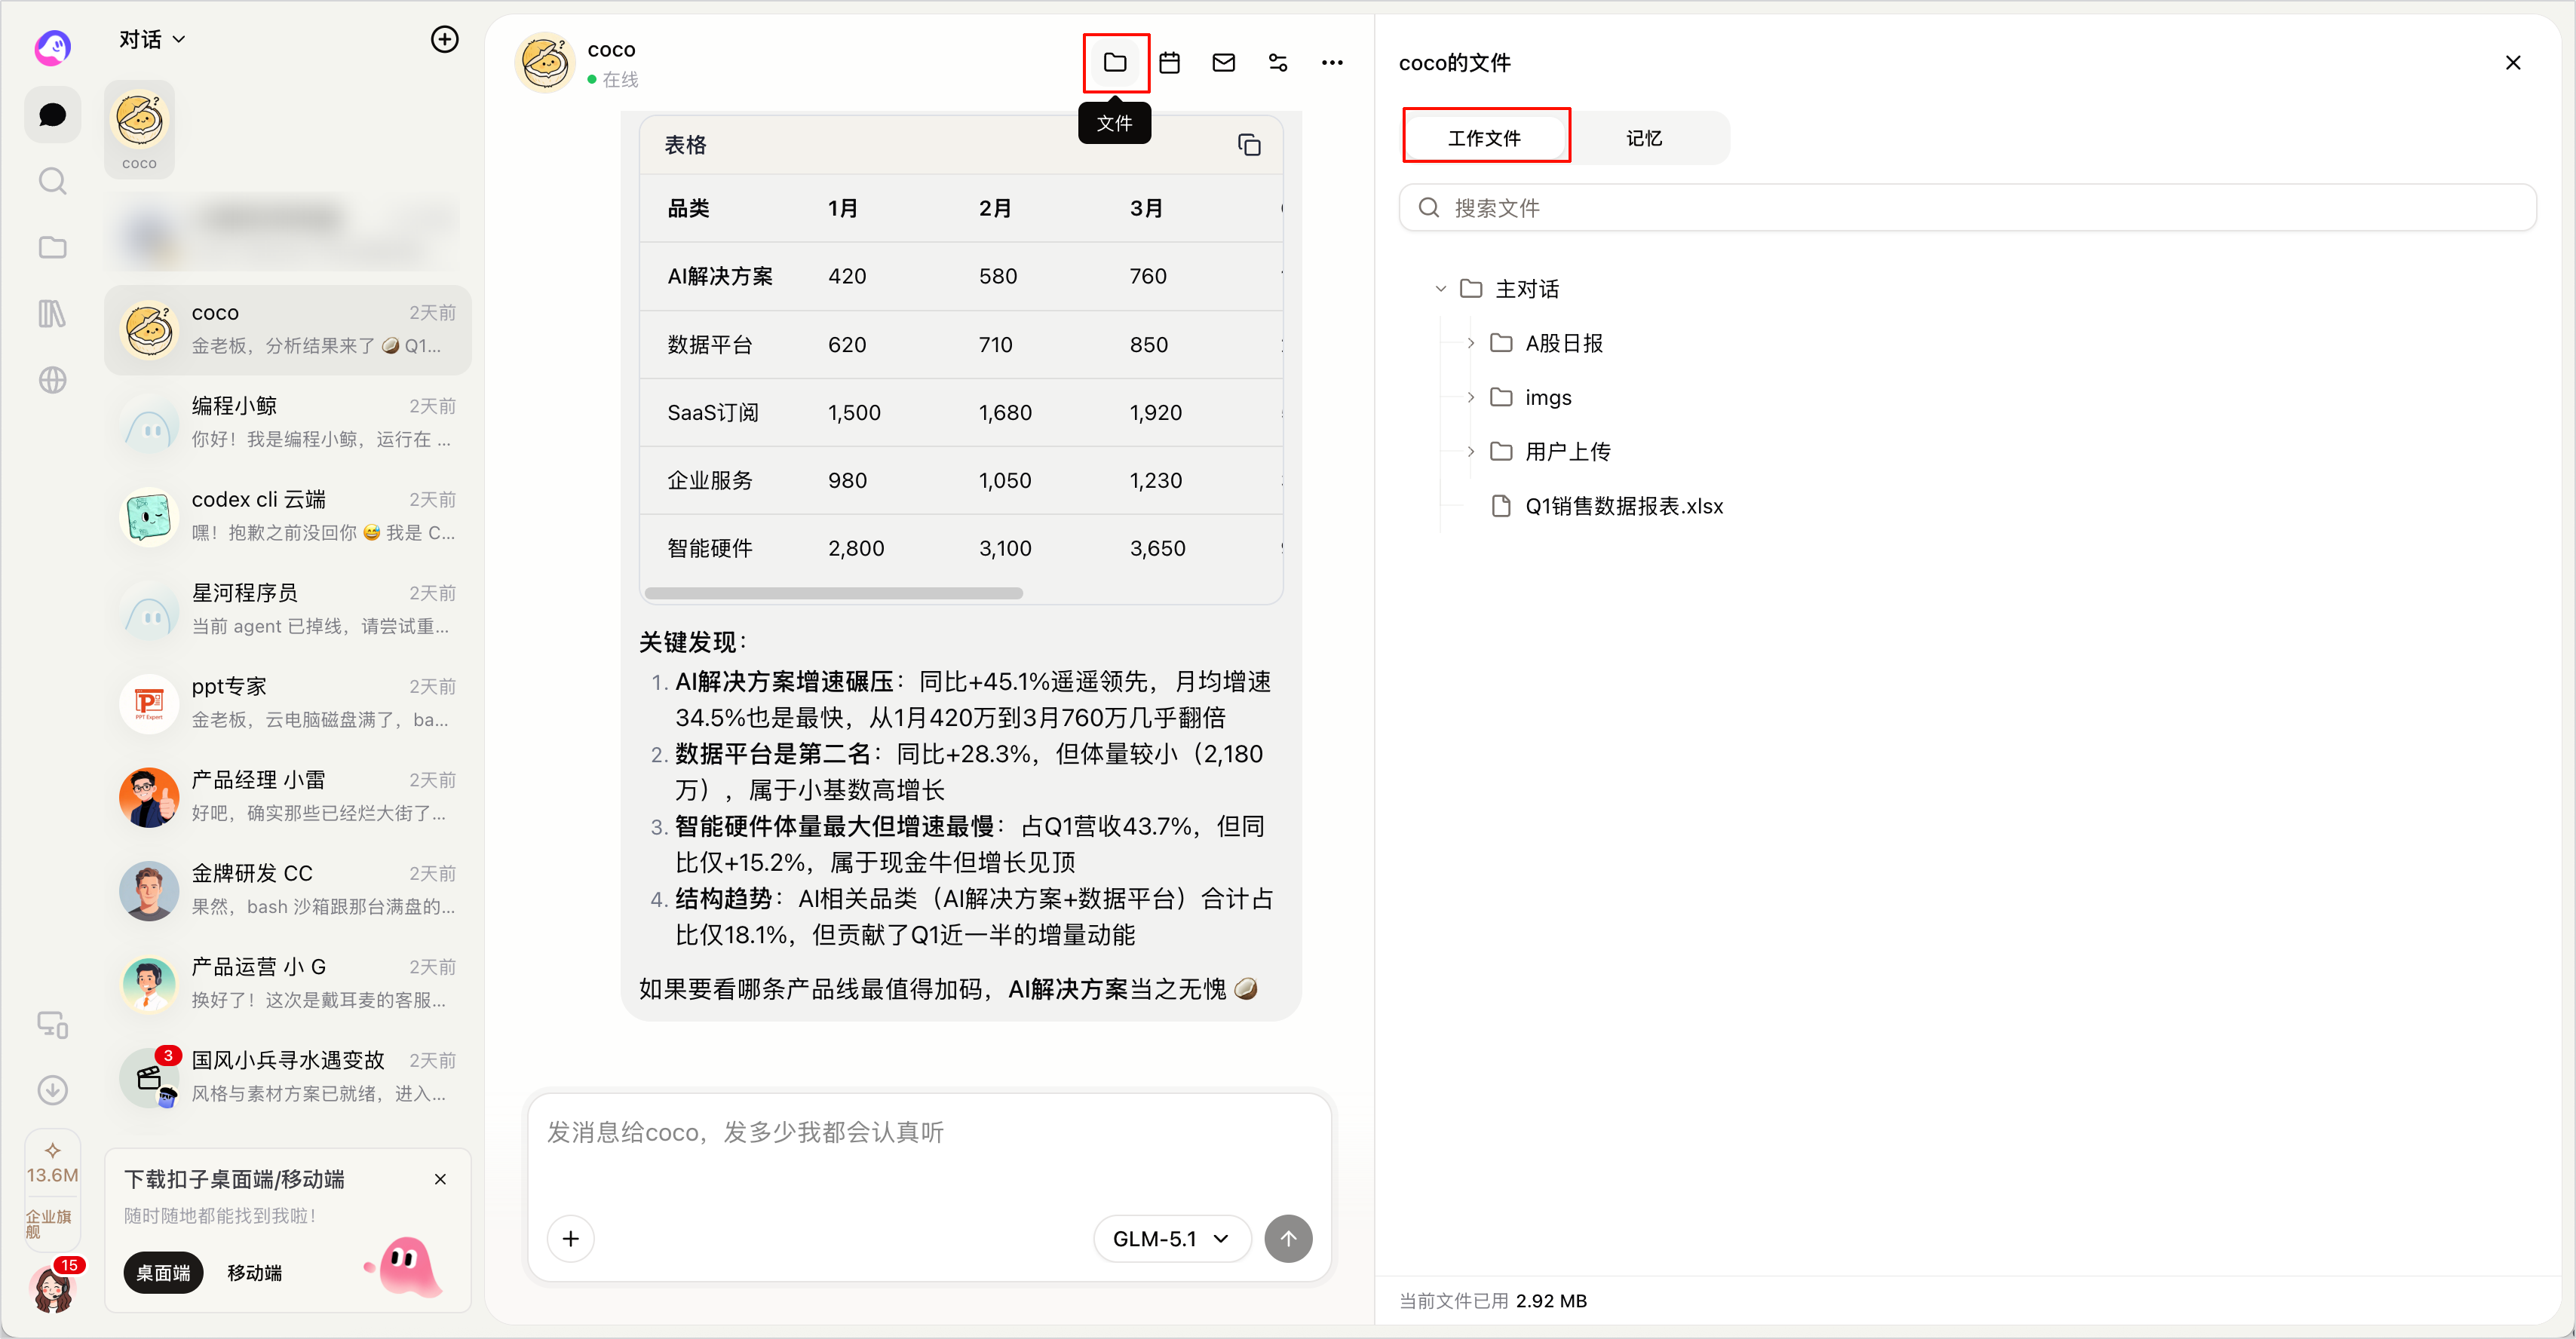Expand the A股日报 folder
Screen dimensions: 2576x1339
point(1470,343)
